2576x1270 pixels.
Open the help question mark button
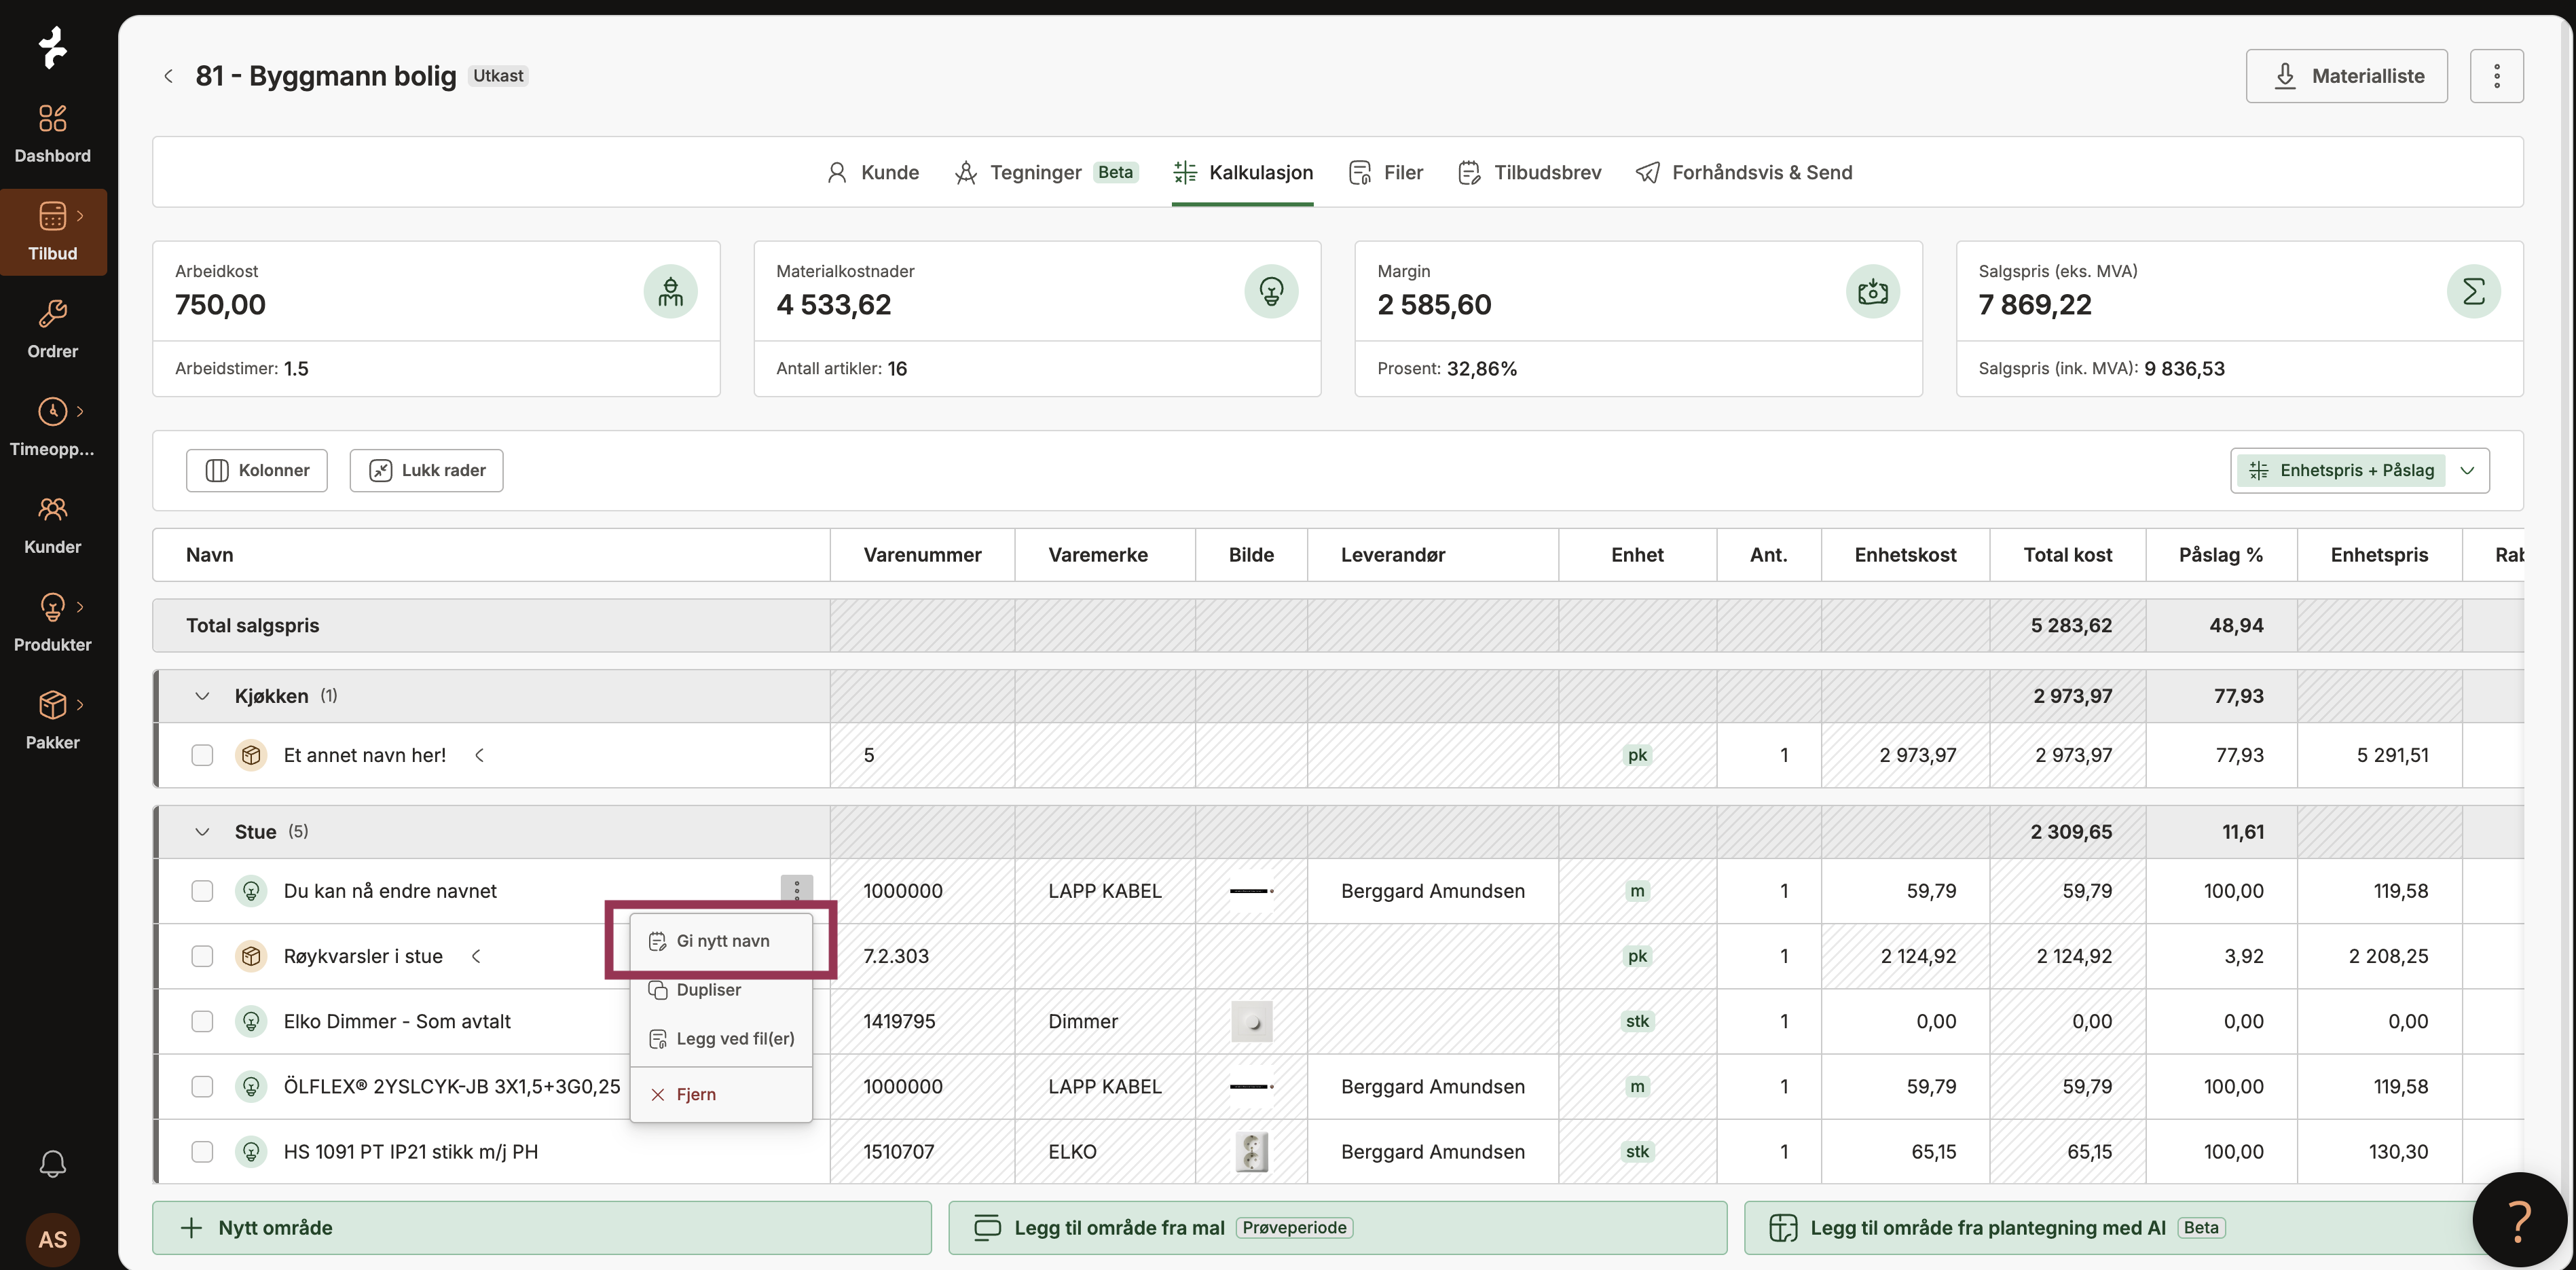2519,1220
